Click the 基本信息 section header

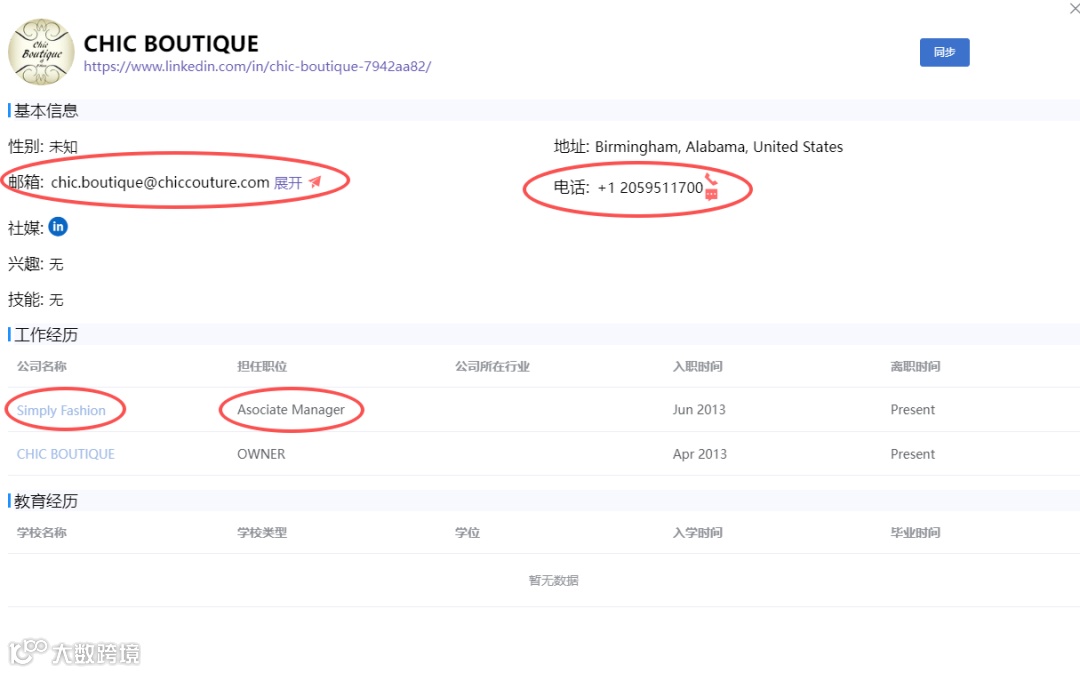click(x=45, y=111)
